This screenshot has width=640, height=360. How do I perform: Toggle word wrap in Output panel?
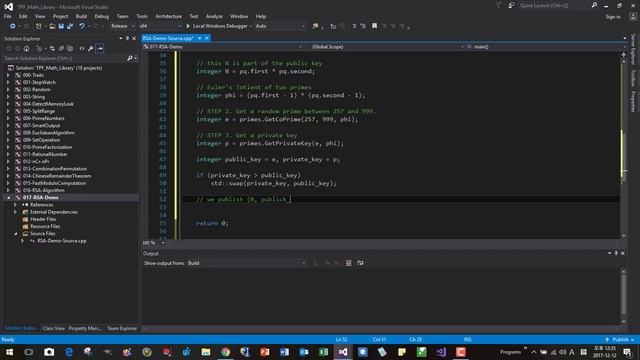pos(360,263)
